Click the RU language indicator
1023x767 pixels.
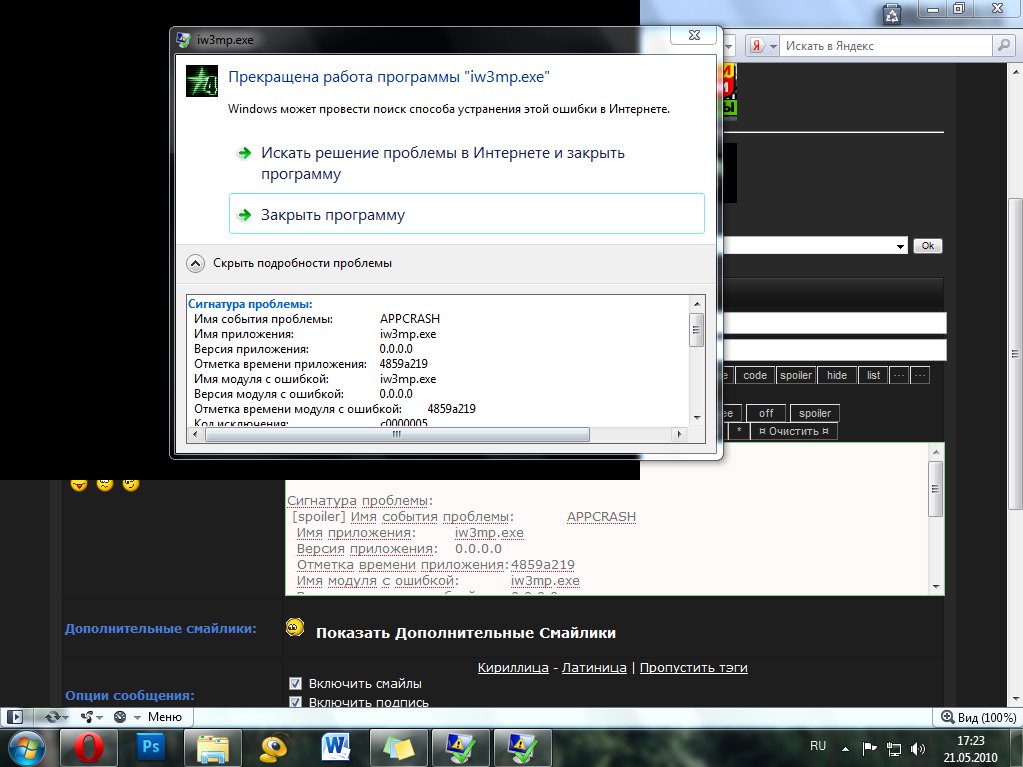(x=817, y=746)
